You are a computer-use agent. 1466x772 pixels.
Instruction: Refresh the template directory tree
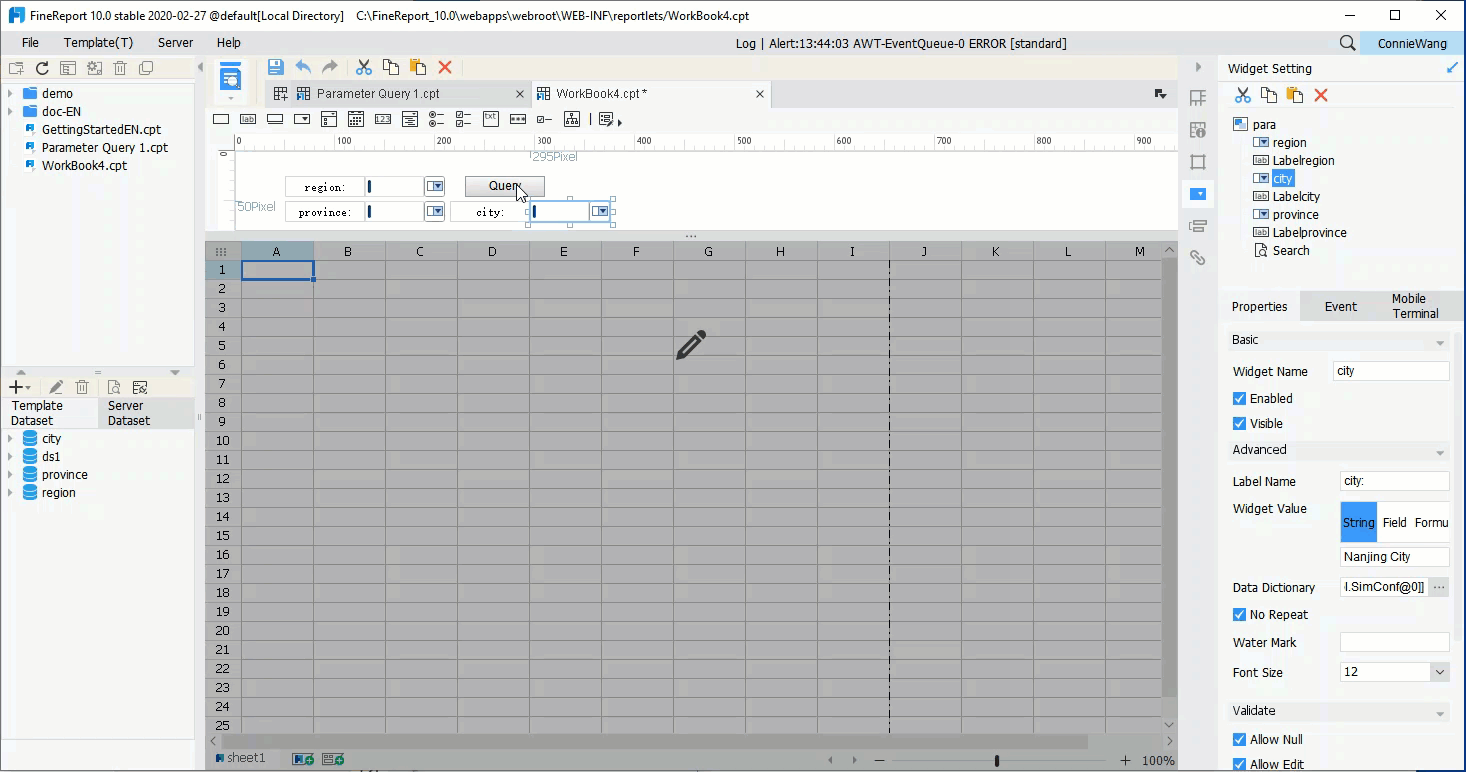[x=42, y=68]
